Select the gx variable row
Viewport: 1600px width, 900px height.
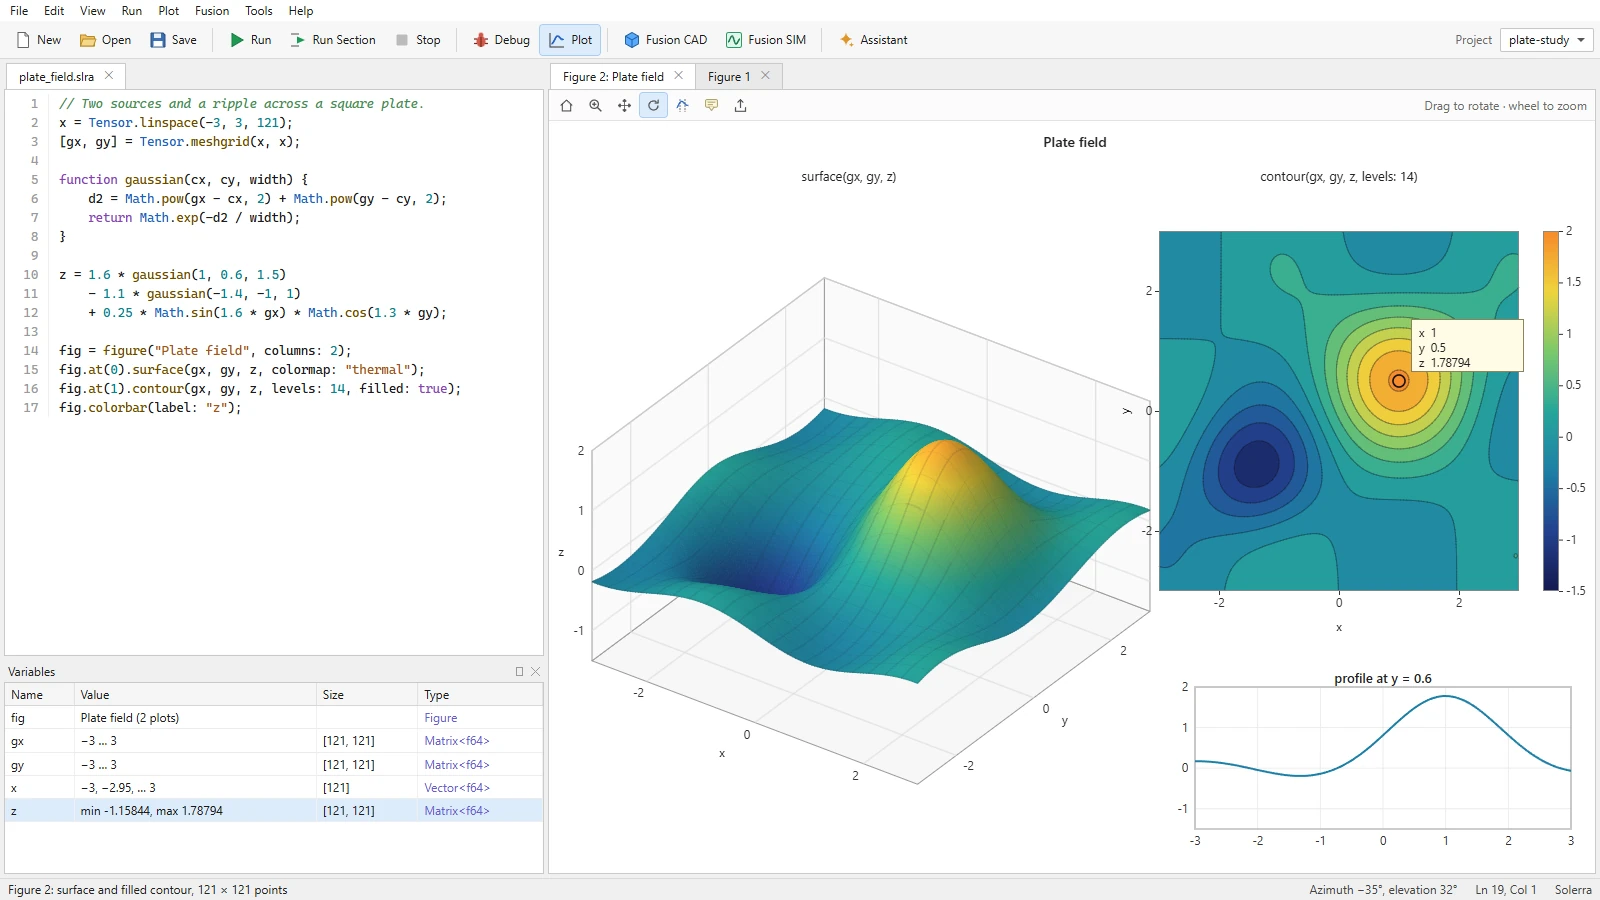(274, 741)
